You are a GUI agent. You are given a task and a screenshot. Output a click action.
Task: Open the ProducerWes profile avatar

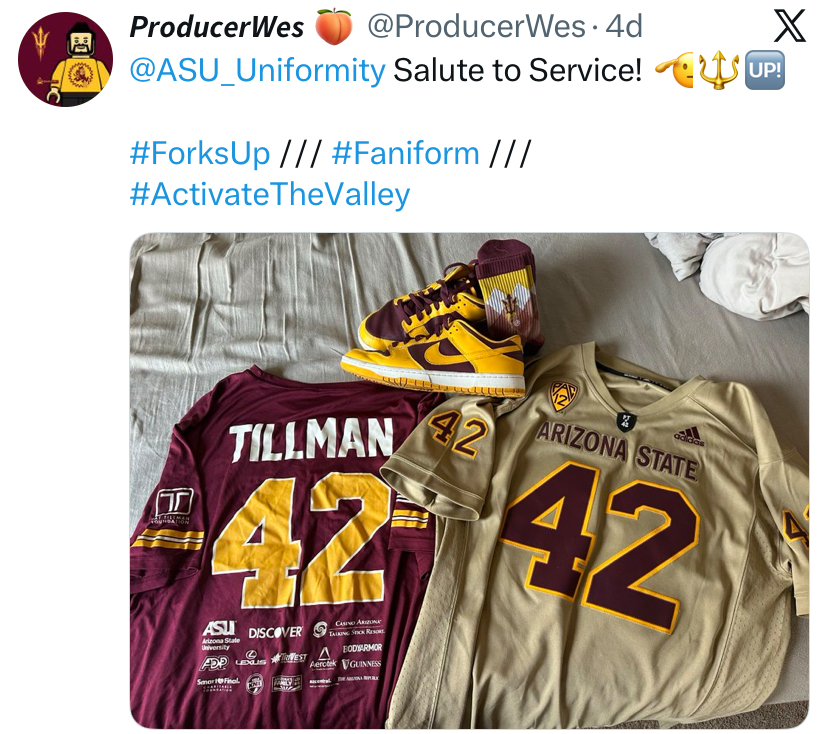(66, 59)
